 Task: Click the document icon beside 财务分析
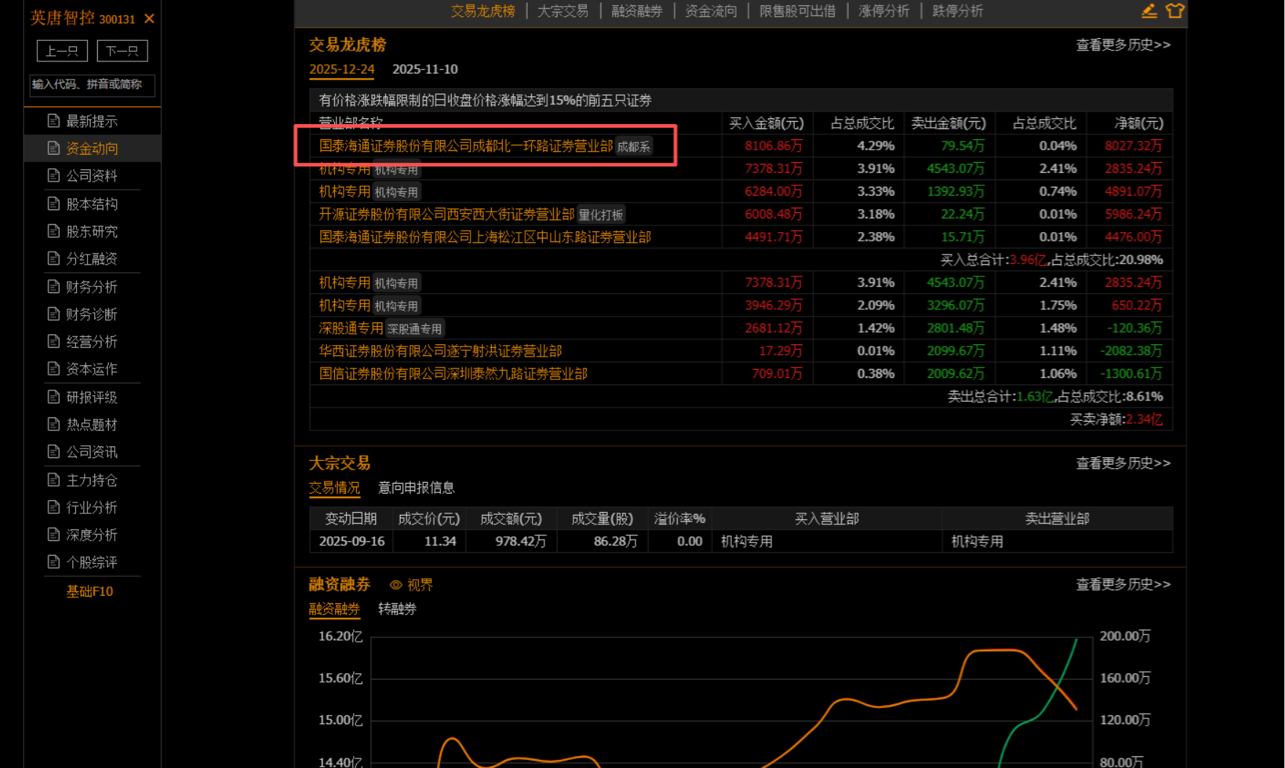coord(54,287)
